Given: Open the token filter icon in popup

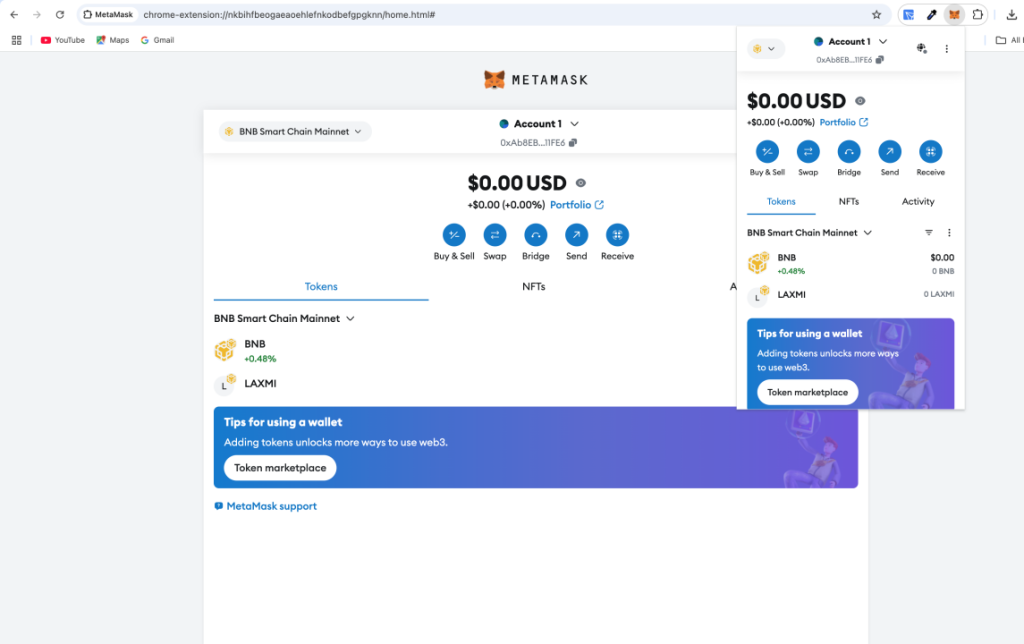Looking at the screenshot, I should tap(929, 233).
